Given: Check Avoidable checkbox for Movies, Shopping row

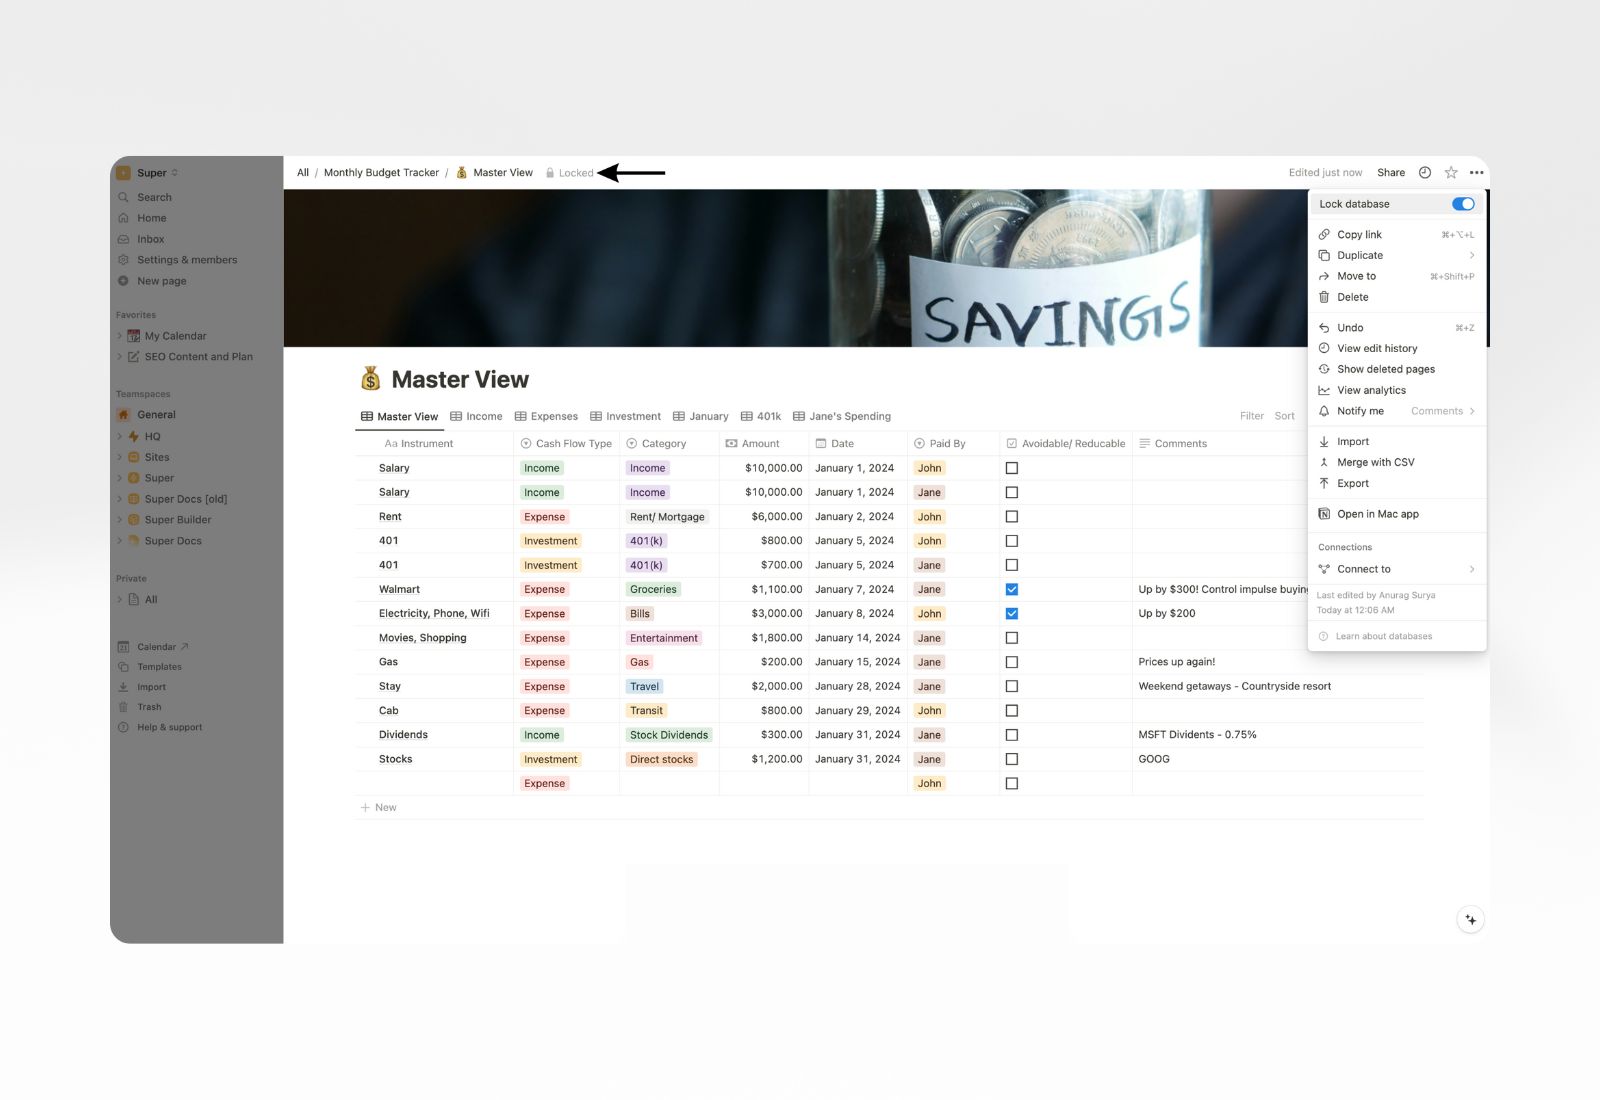Looking at the screenshot, I should 1012,638.
